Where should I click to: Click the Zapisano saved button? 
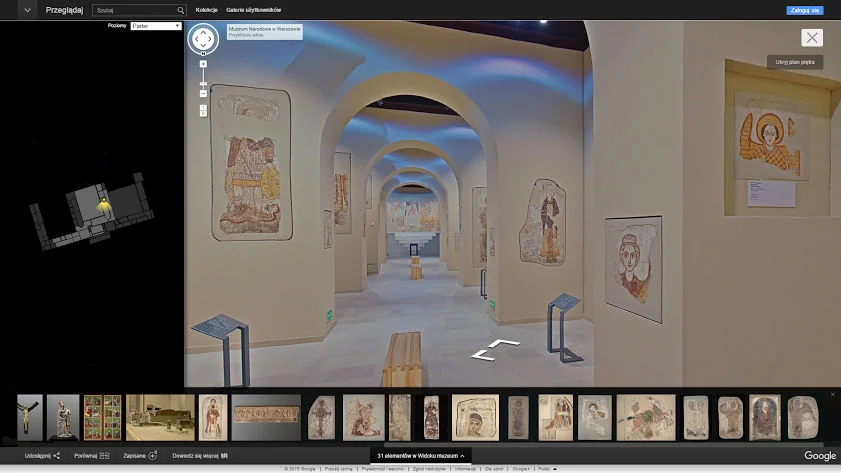[140, 456]
